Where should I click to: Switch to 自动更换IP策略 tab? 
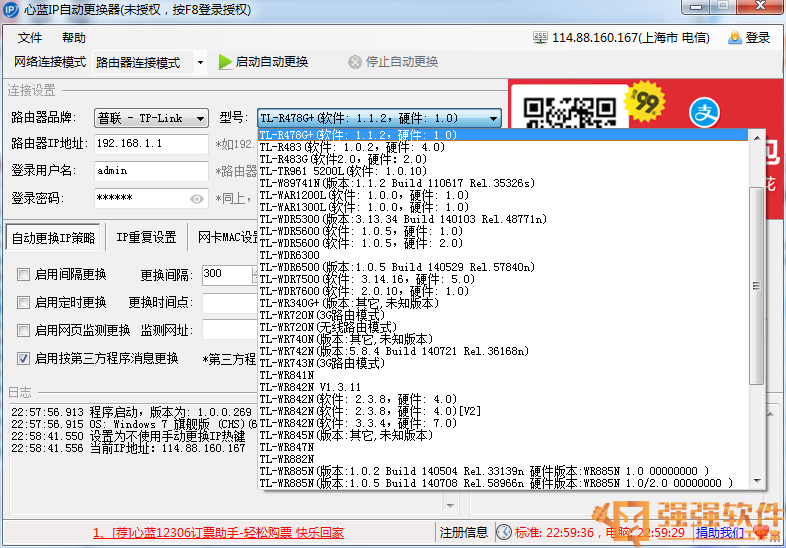[53, 238]
